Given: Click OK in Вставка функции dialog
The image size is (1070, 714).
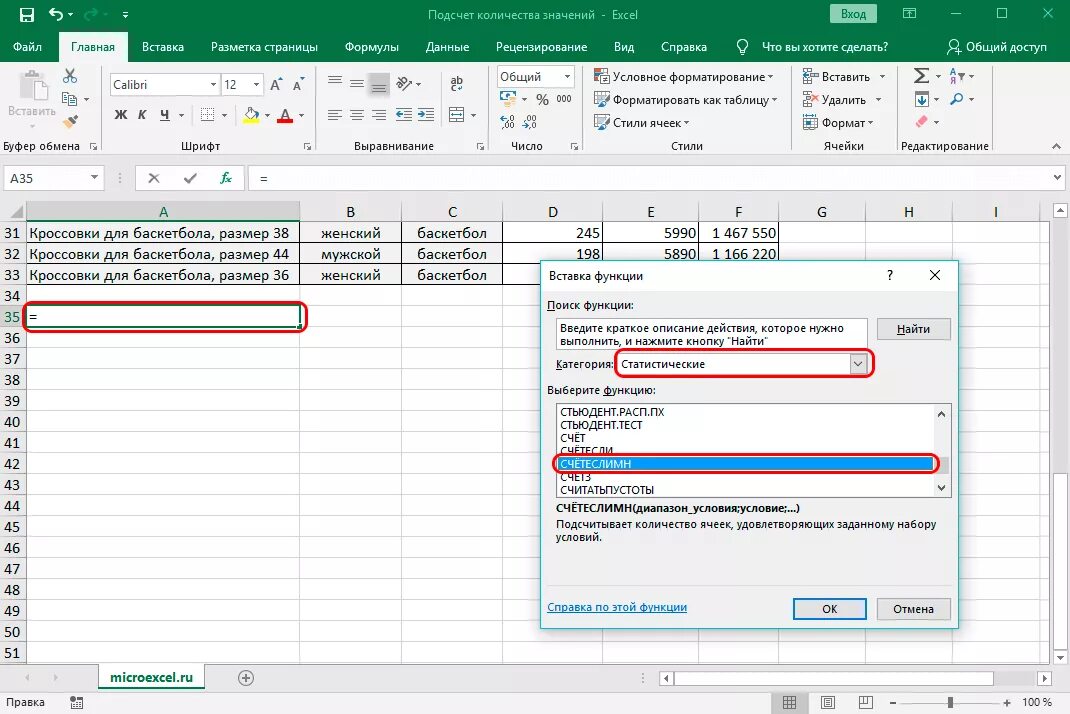Looking at the screenshot, I should click(829, 609).
